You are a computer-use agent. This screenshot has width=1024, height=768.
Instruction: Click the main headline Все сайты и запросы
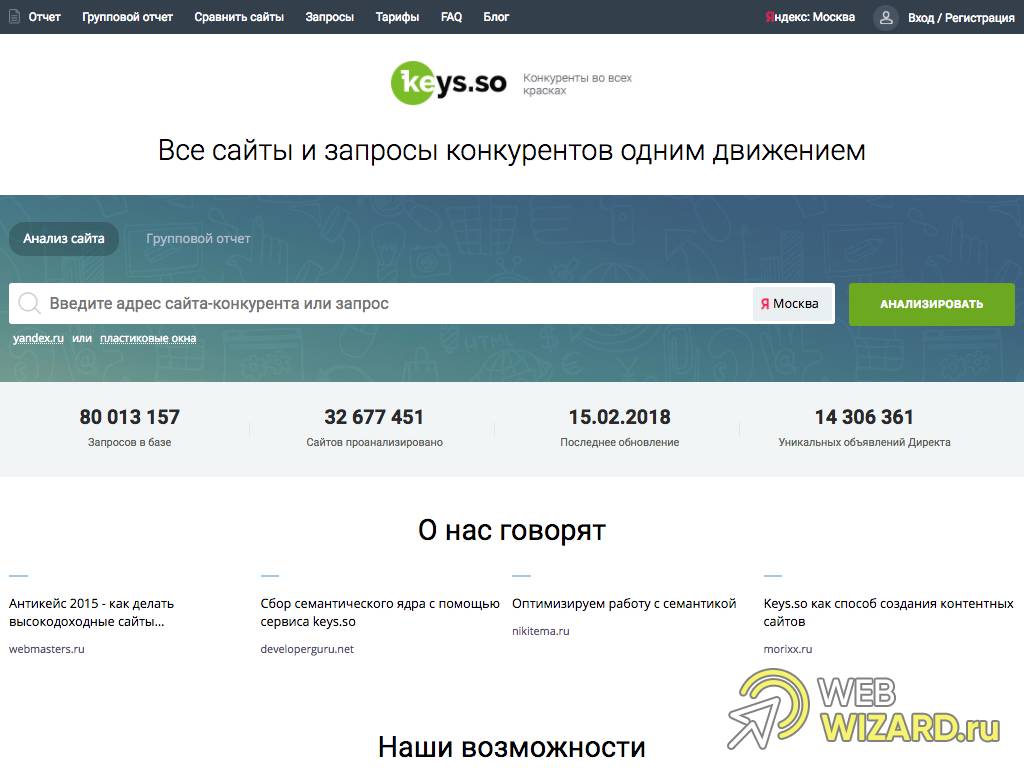coord(512,150)
